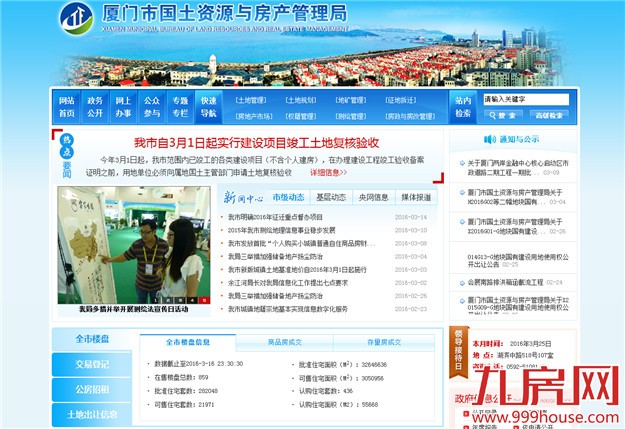The height and width of the screenshot is (429, 625).
Task: Open the 专题专栏 nav item
Action: [180, 107]
